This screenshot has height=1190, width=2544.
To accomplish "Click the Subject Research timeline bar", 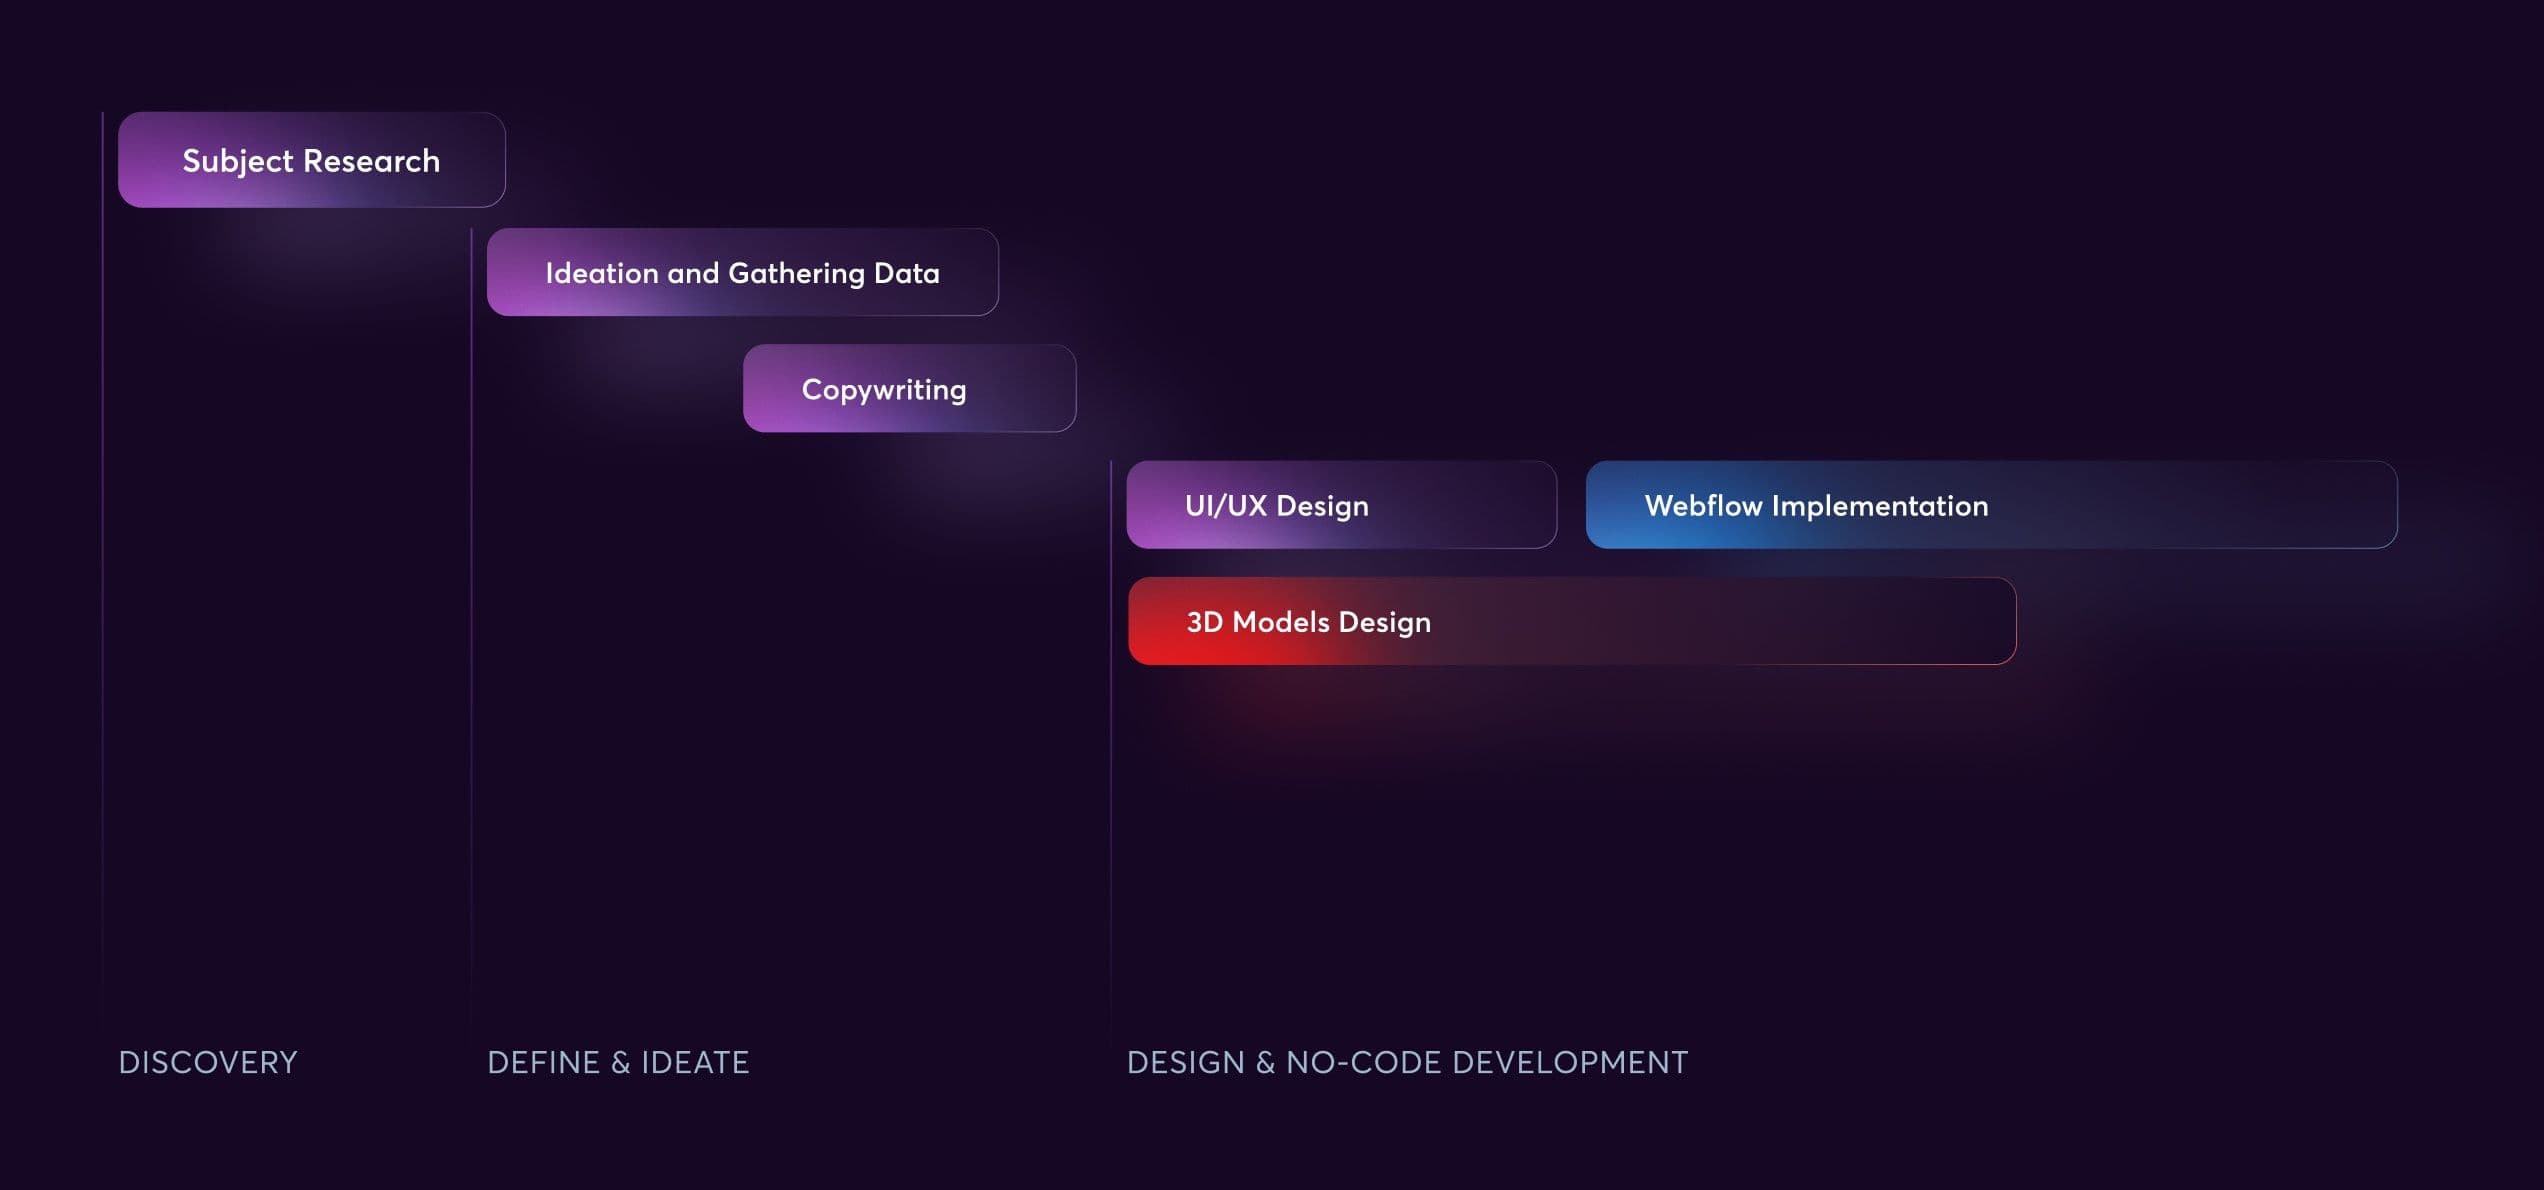I will click(x=311, y=160).
